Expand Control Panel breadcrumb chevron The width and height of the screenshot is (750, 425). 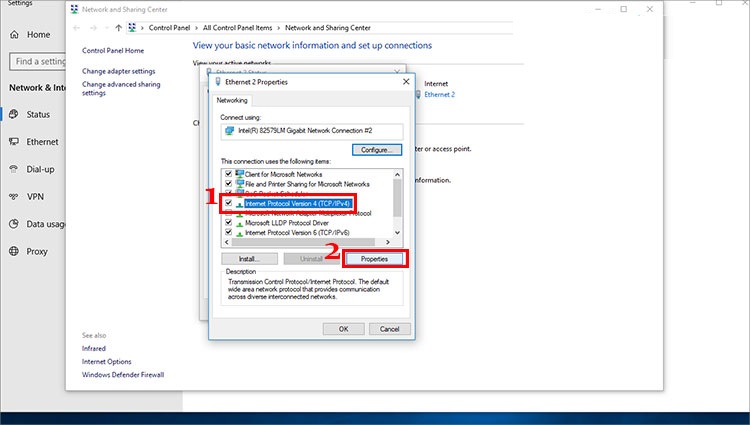click(x=196, y=28)
